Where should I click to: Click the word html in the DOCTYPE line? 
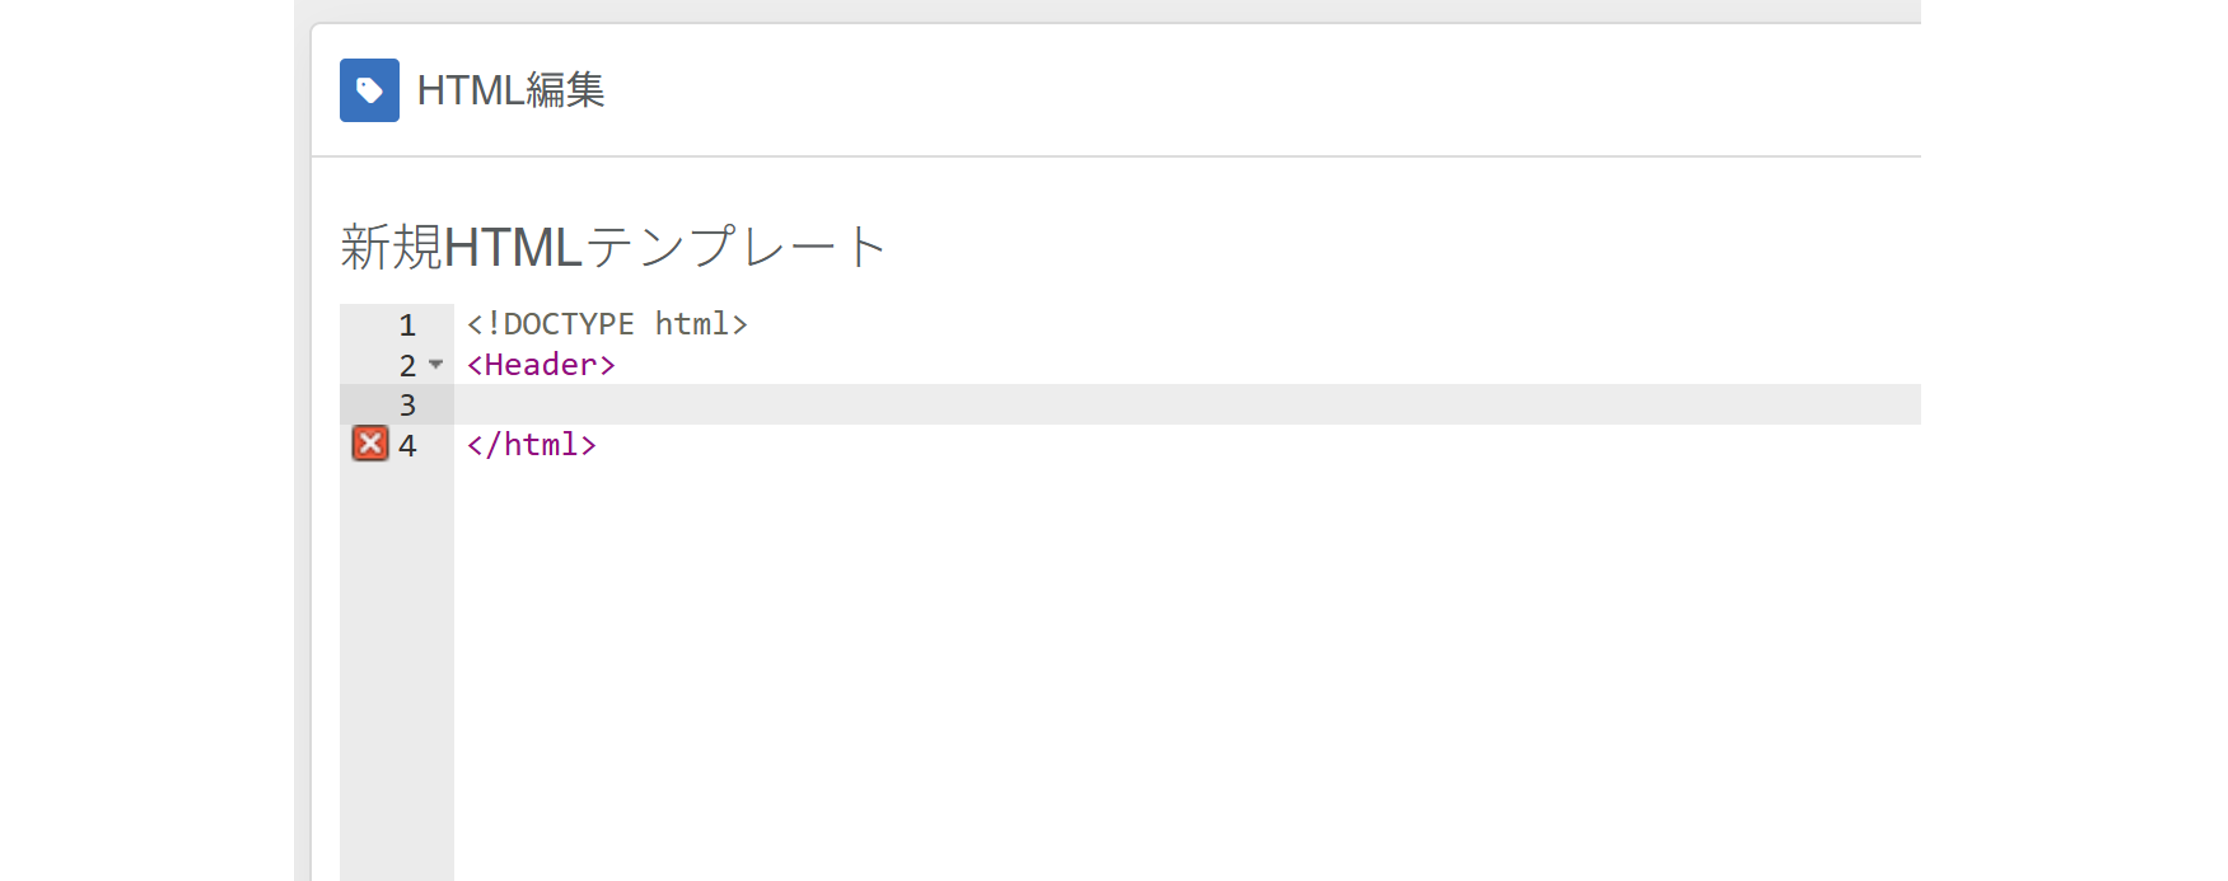692,324
